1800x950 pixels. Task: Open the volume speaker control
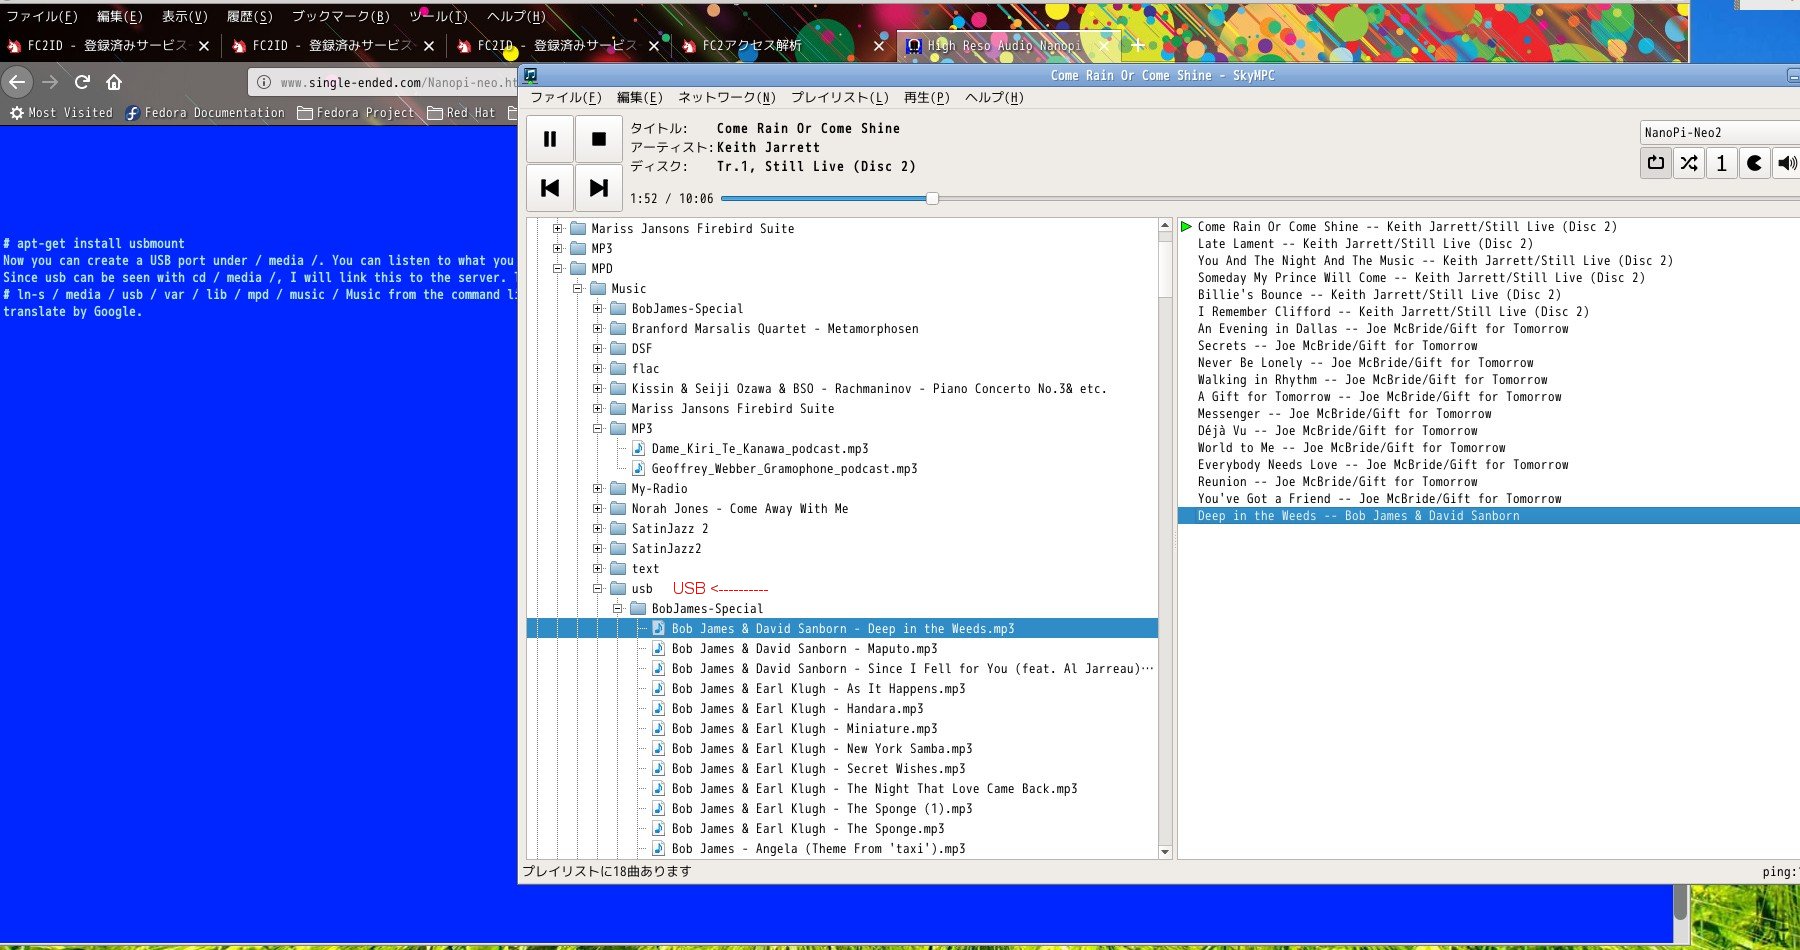pos(1787,163)
